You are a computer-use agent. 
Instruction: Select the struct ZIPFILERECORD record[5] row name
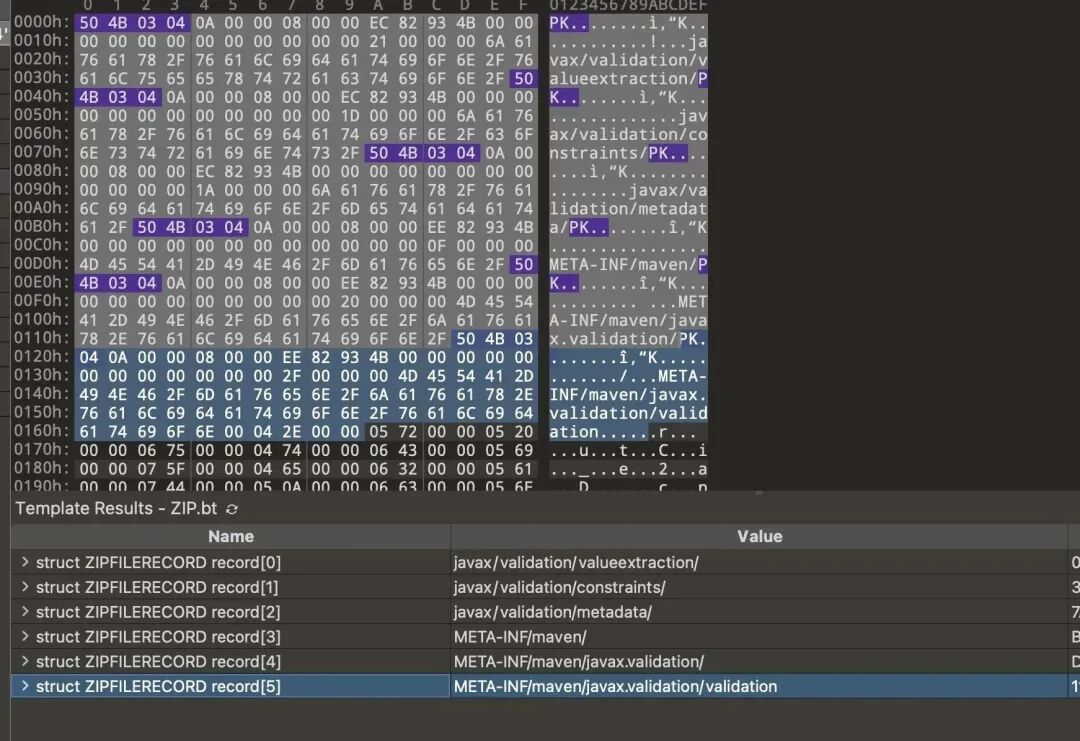click(158, 687)
